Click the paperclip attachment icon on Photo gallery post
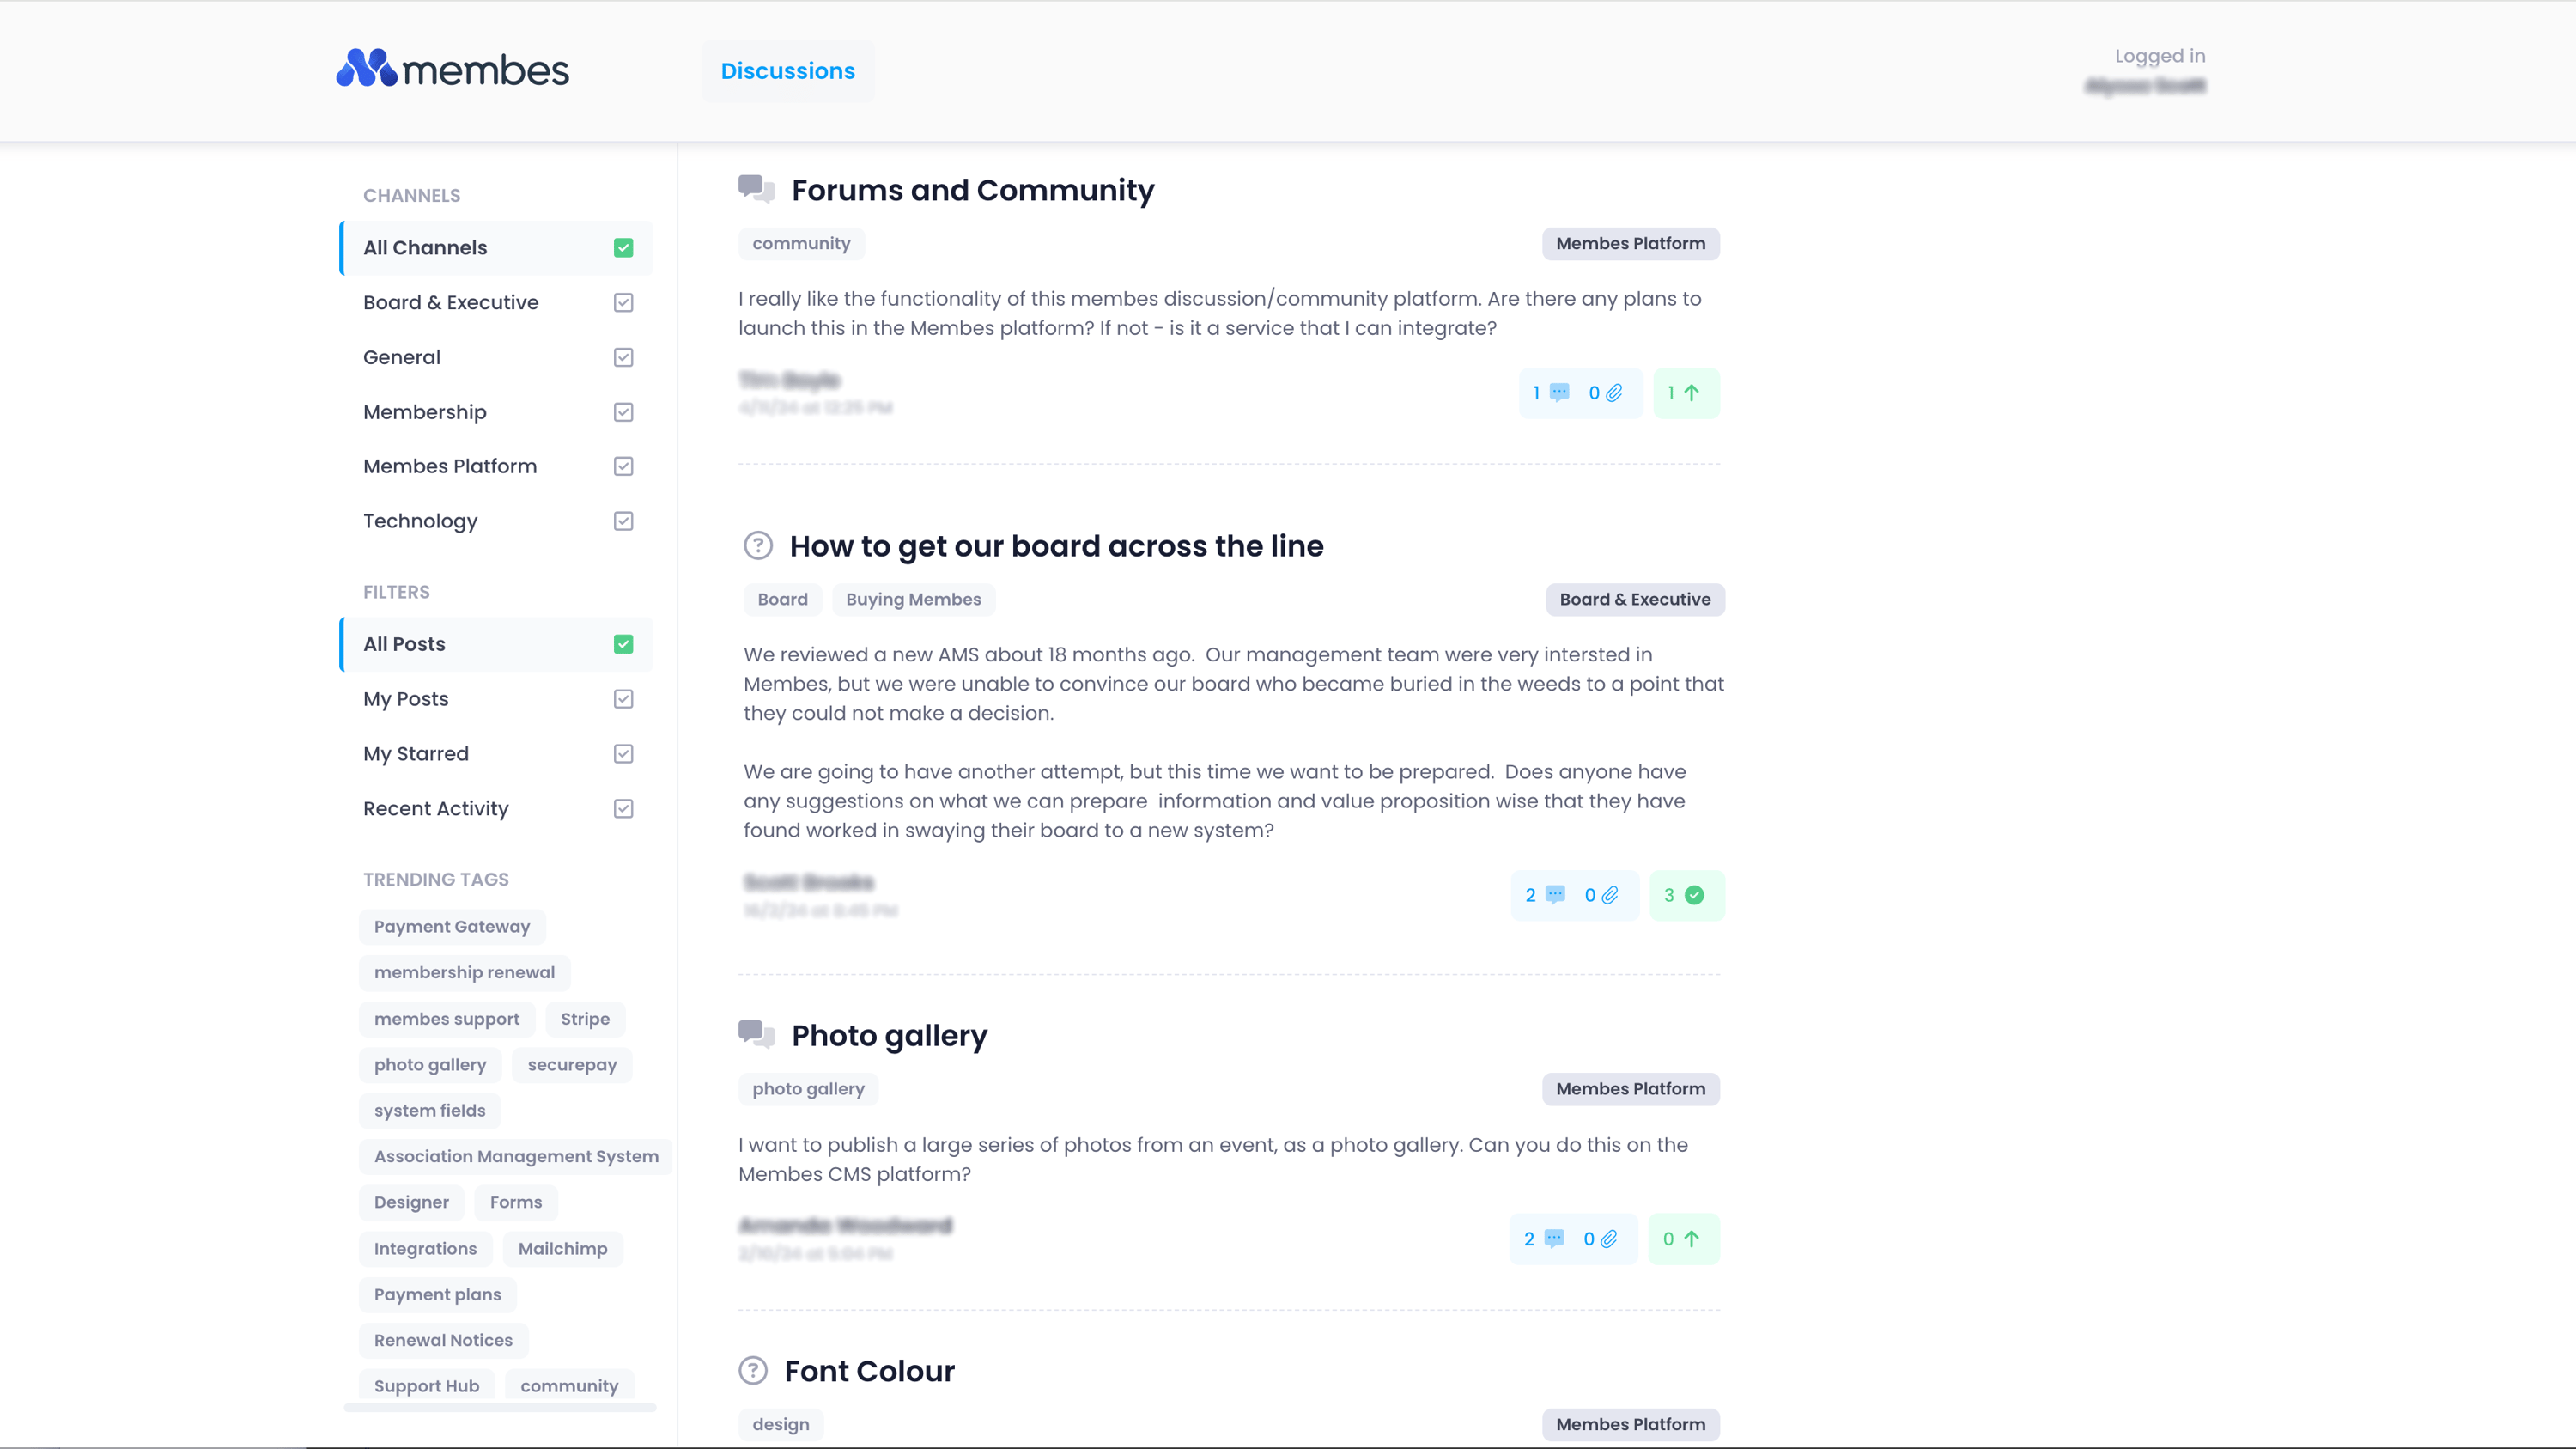The width and height of the screenshot is (2576, 1449). (x=1610, y=1238)
